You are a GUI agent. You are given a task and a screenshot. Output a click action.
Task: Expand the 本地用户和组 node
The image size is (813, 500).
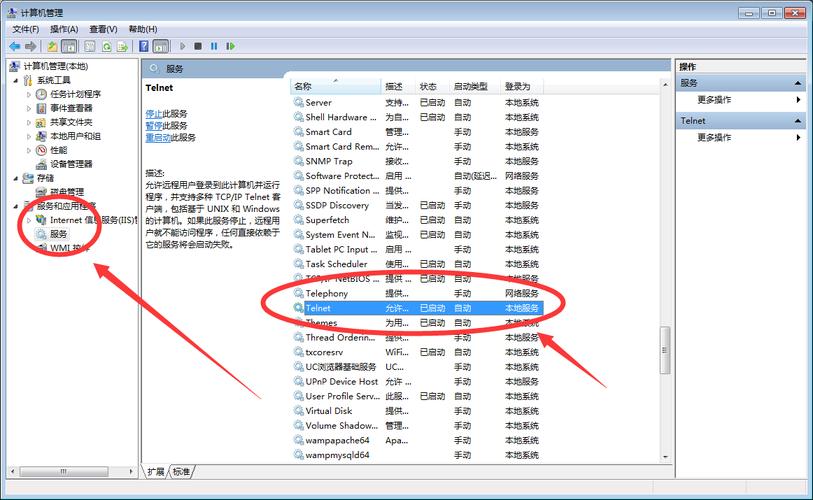tap(29, 136)
